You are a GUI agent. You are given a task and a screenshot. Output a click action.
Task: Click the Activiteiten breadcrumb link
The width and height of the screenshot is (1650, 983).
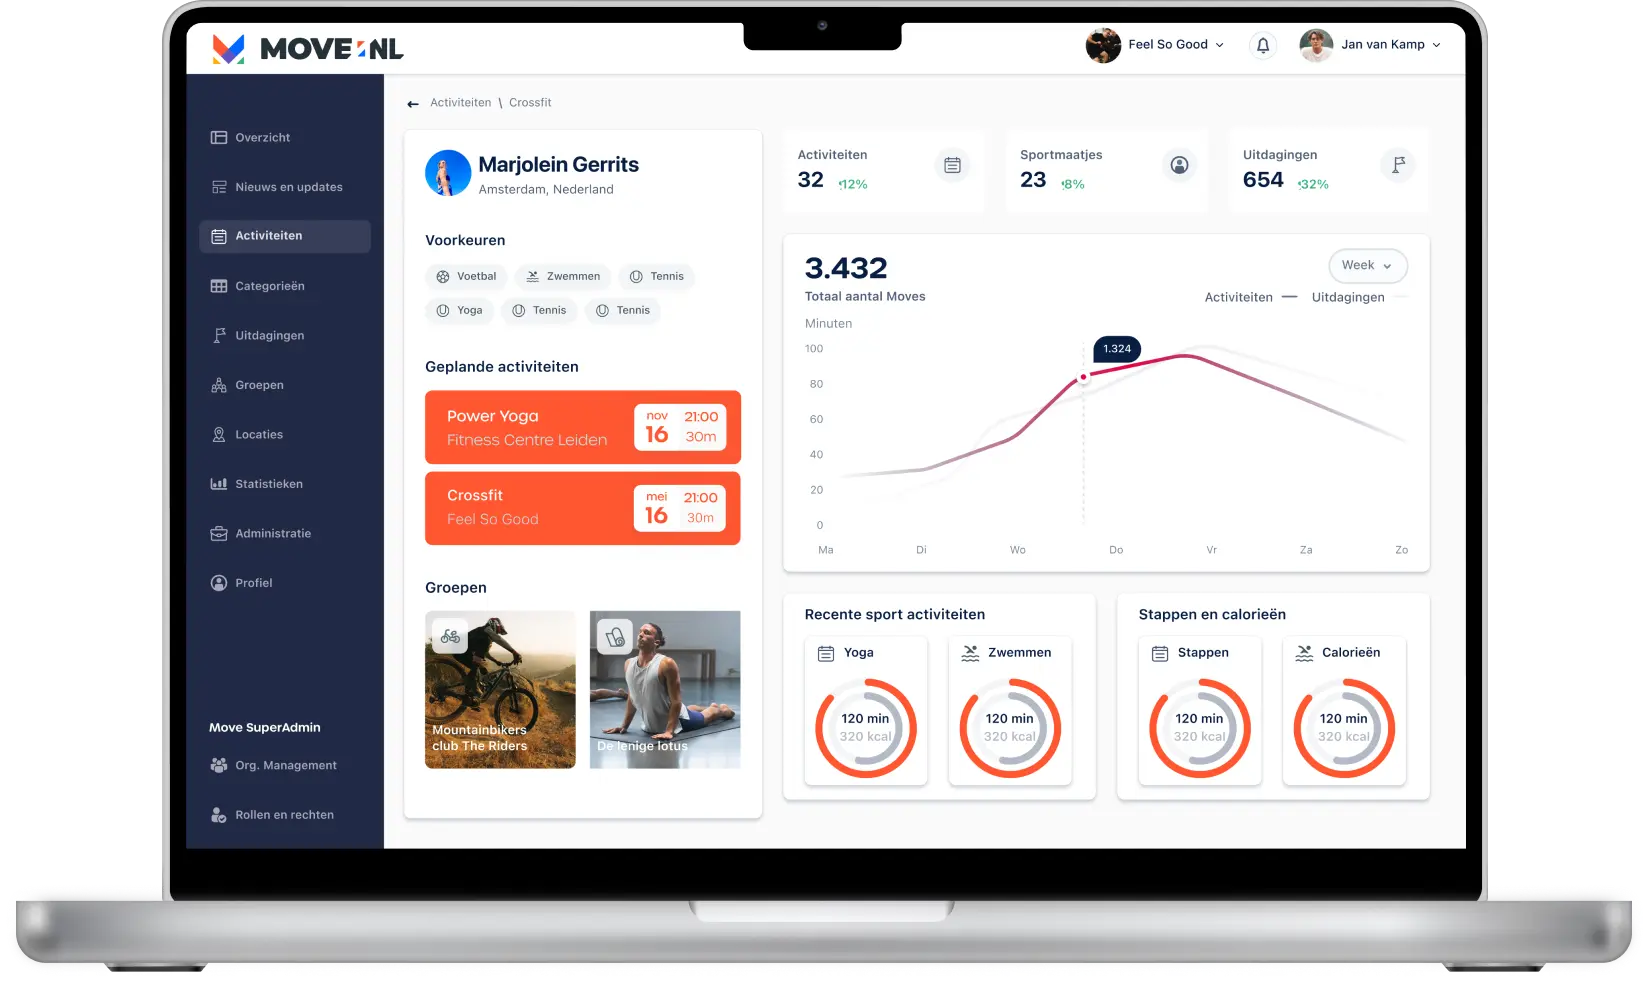pos(460,103)
